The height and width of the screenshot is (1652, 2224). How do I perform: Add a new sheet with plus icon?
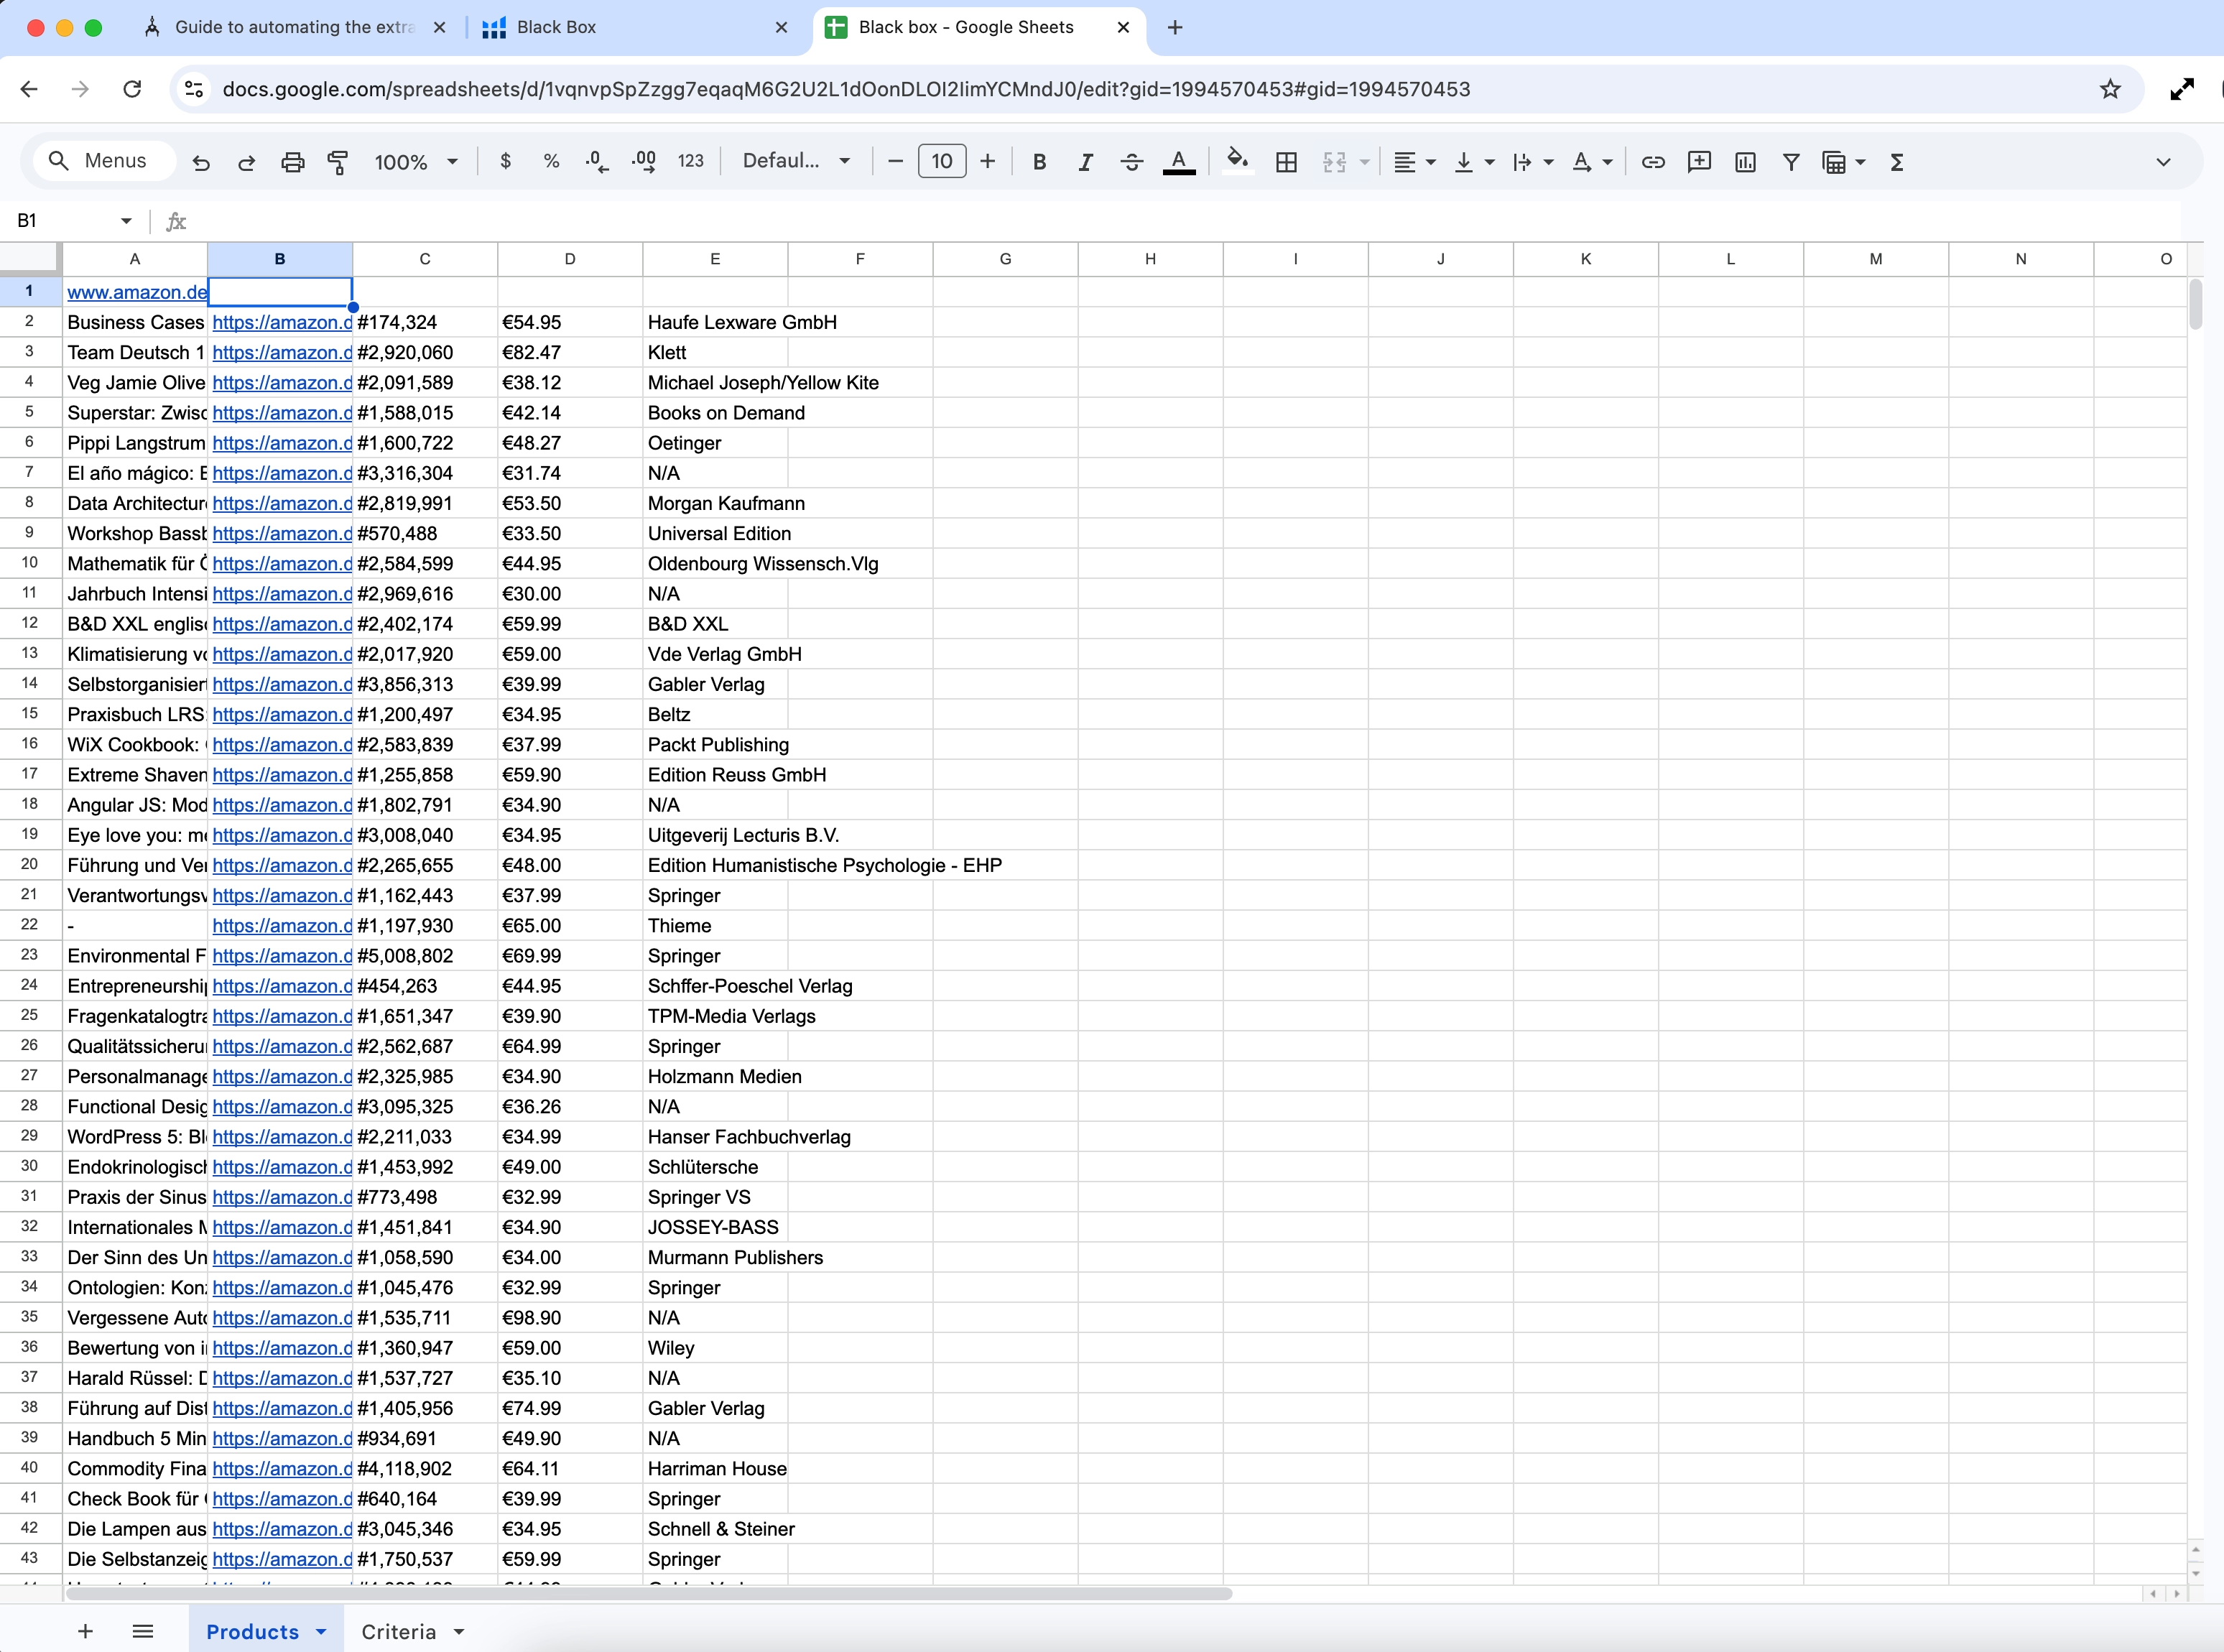click(x=86, y=1631)
